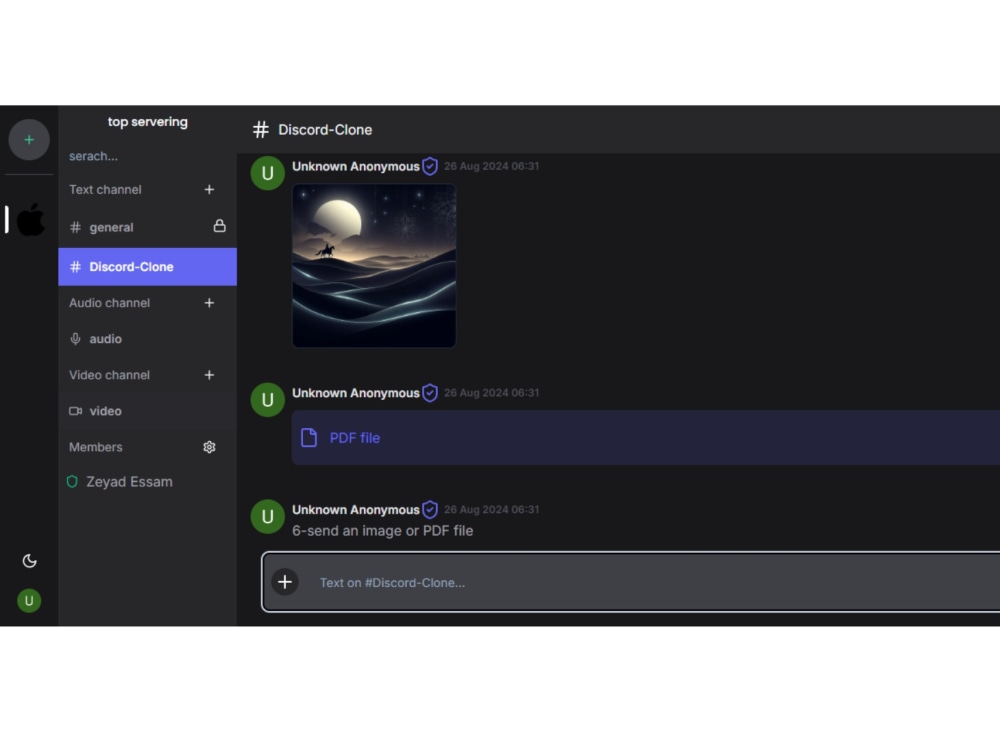The height and width of the screenshot is (750, 1000).
Task: Click the Text channel section label
Action: [x=105, y=189]
